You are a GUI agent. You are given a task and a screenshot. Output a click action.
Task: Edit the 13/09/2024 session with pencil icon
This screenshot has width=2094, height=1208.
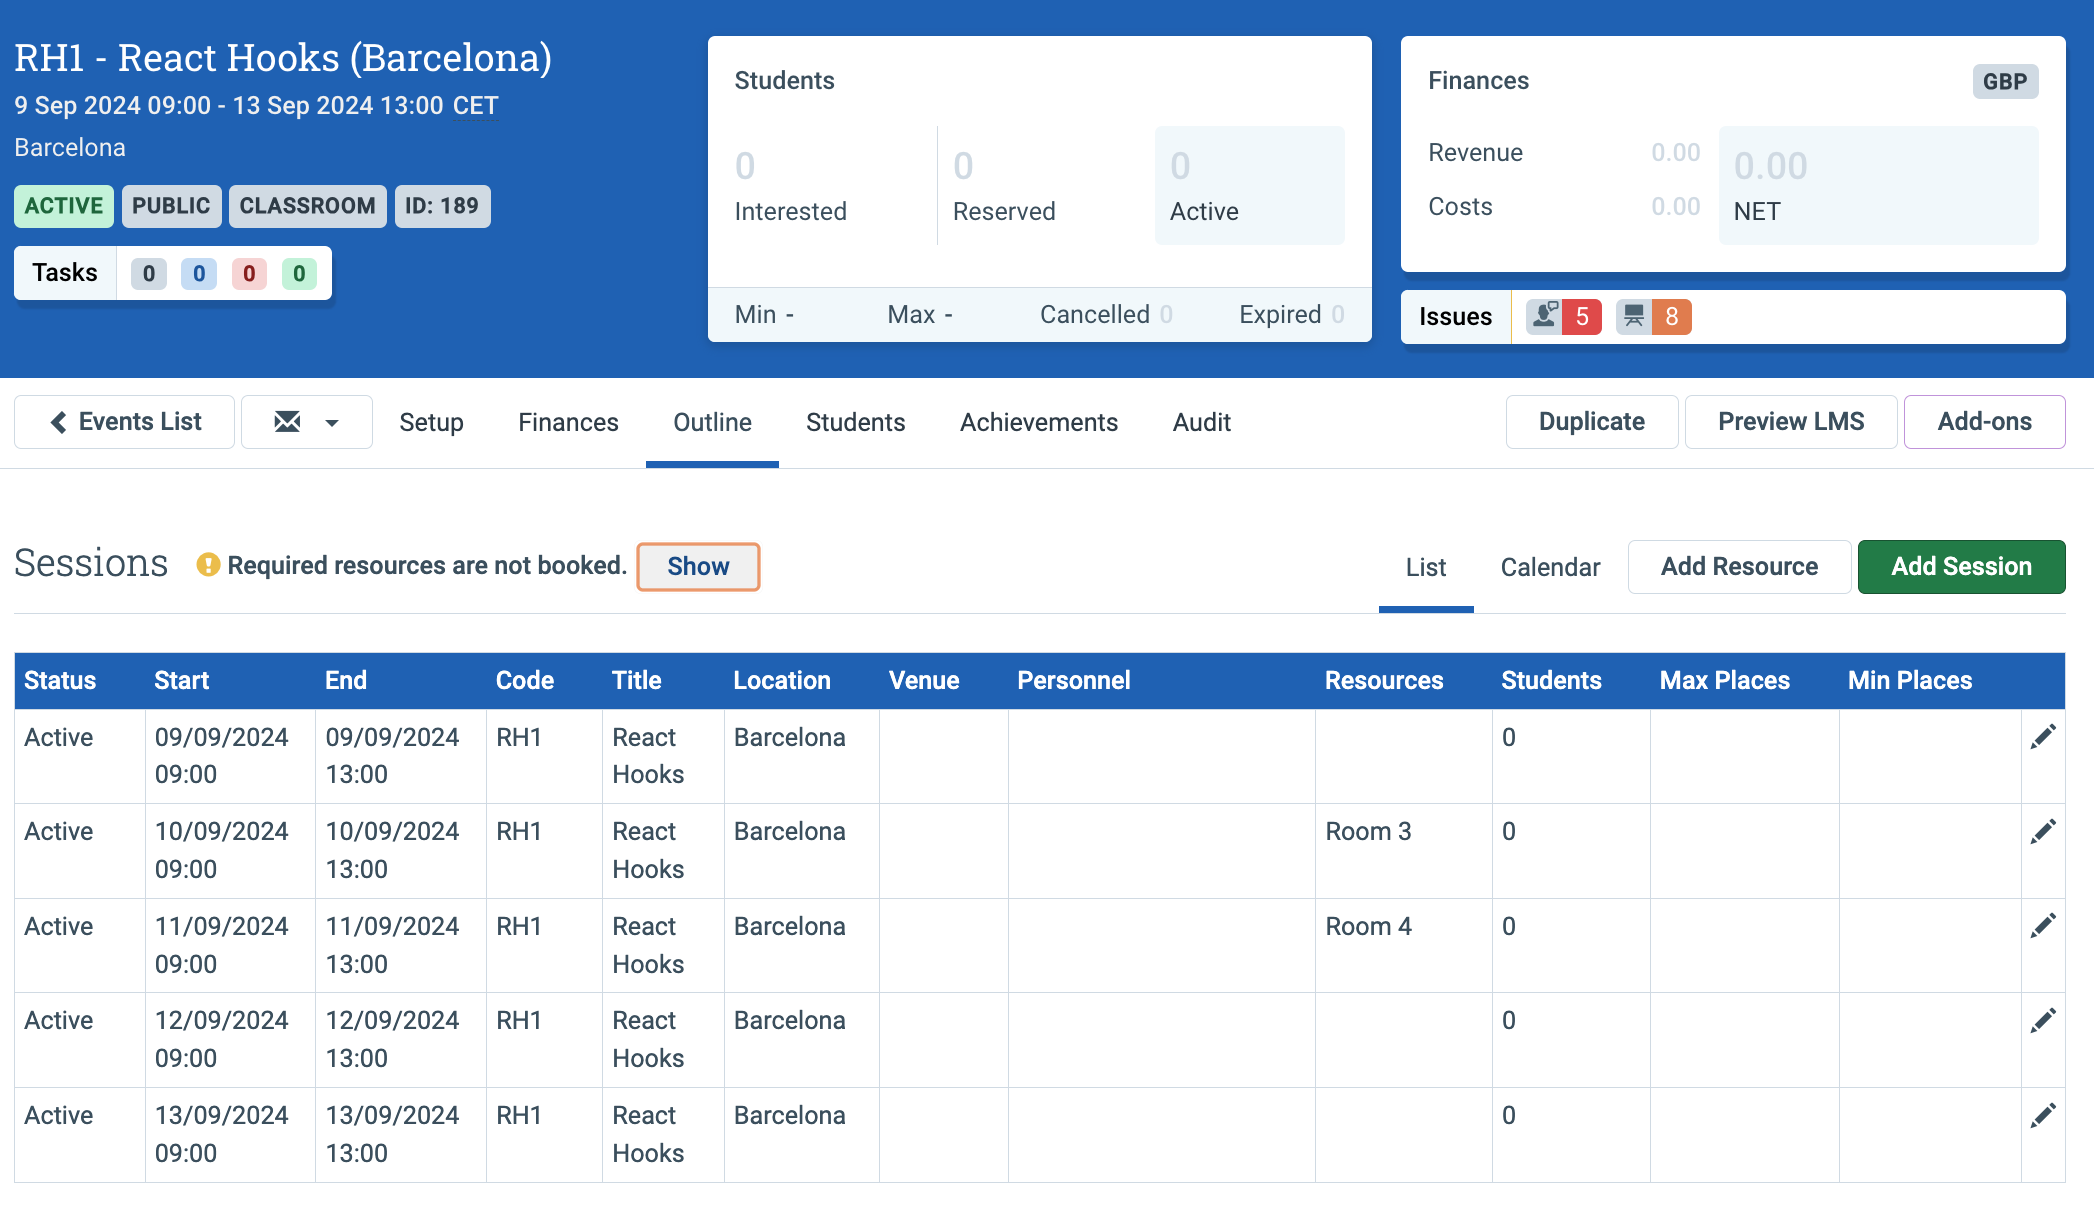(2043, 1115)
